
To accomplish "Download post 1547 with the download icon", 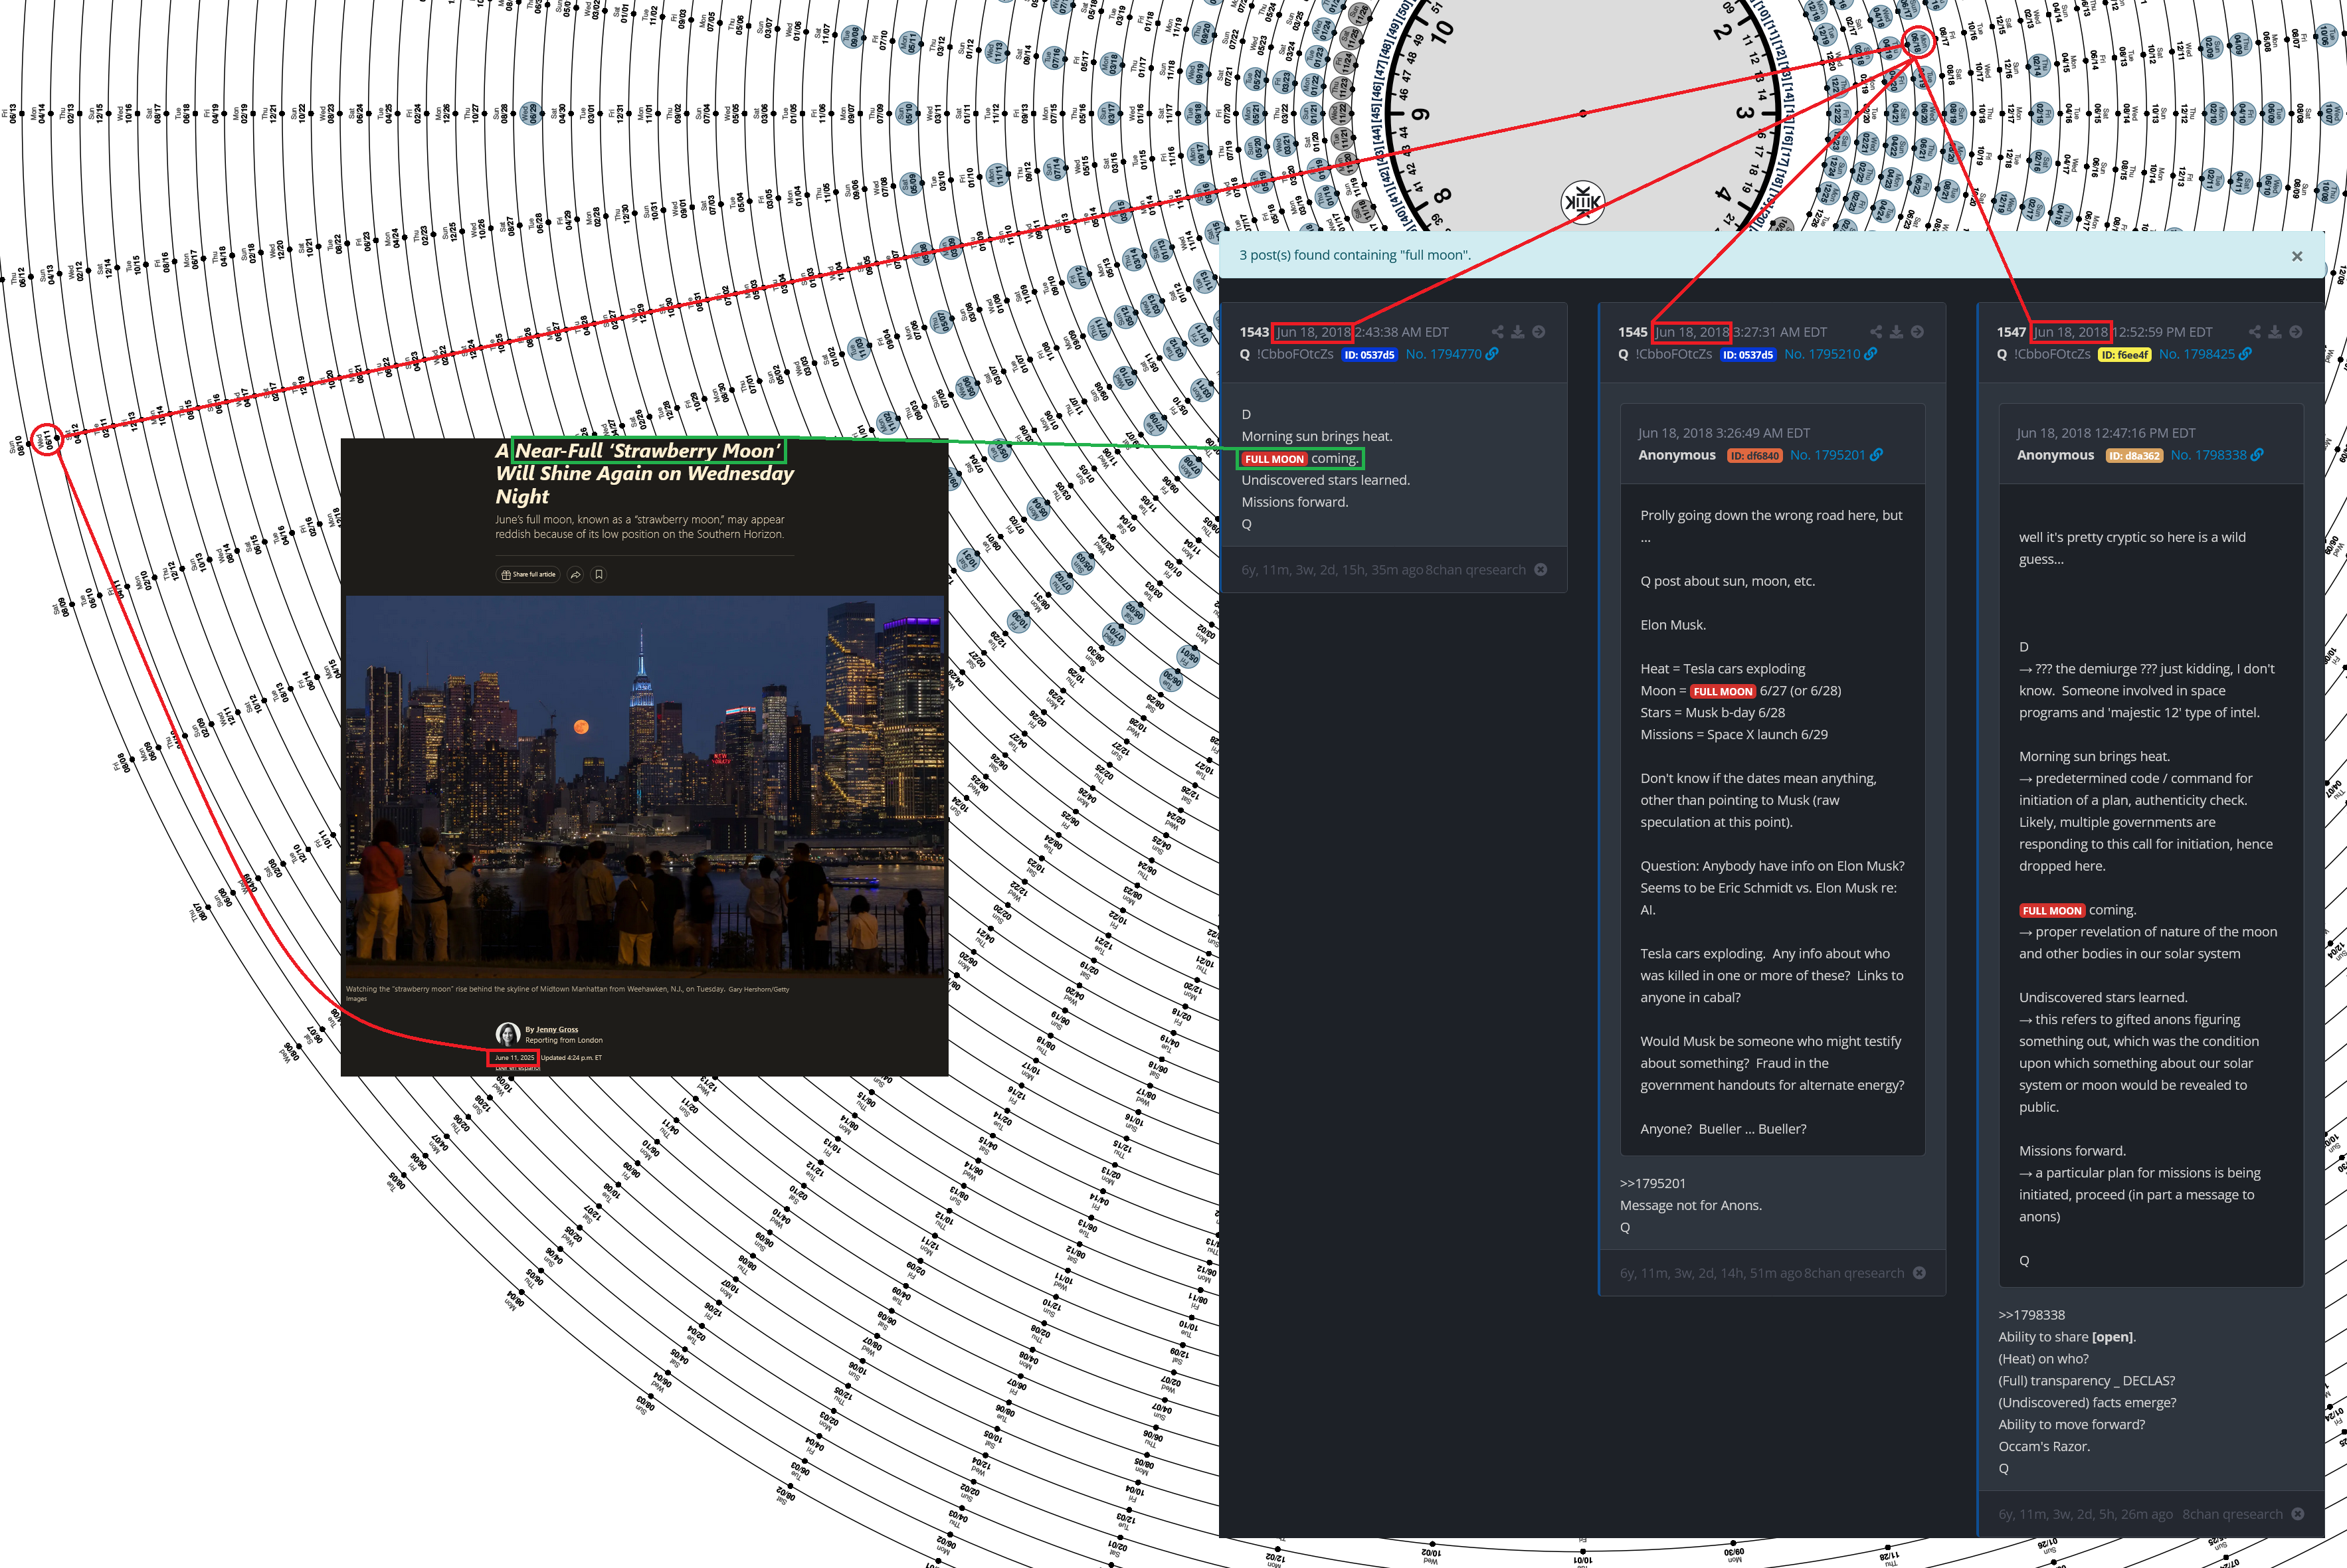I will click(2275, 332).
